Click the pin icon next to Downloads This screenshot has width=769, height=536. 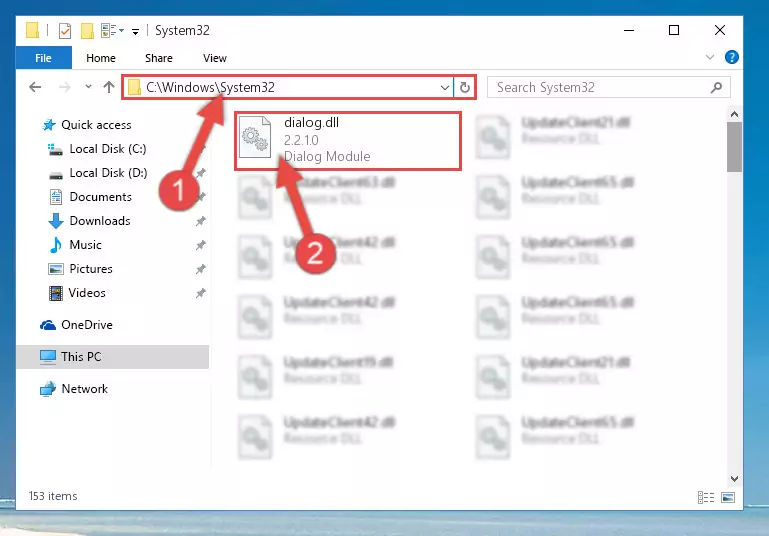pos(201,221)
